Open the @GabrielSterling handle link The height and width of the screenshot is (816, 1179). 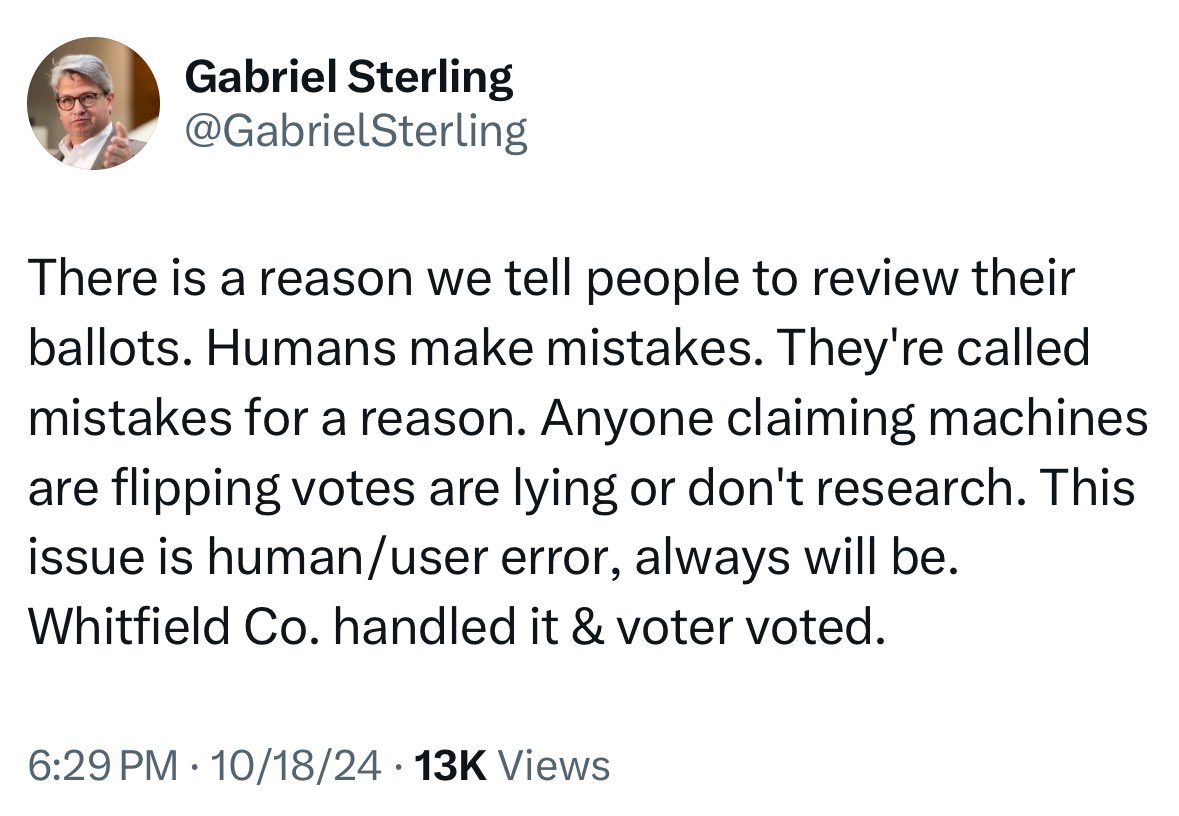[356, 131]
